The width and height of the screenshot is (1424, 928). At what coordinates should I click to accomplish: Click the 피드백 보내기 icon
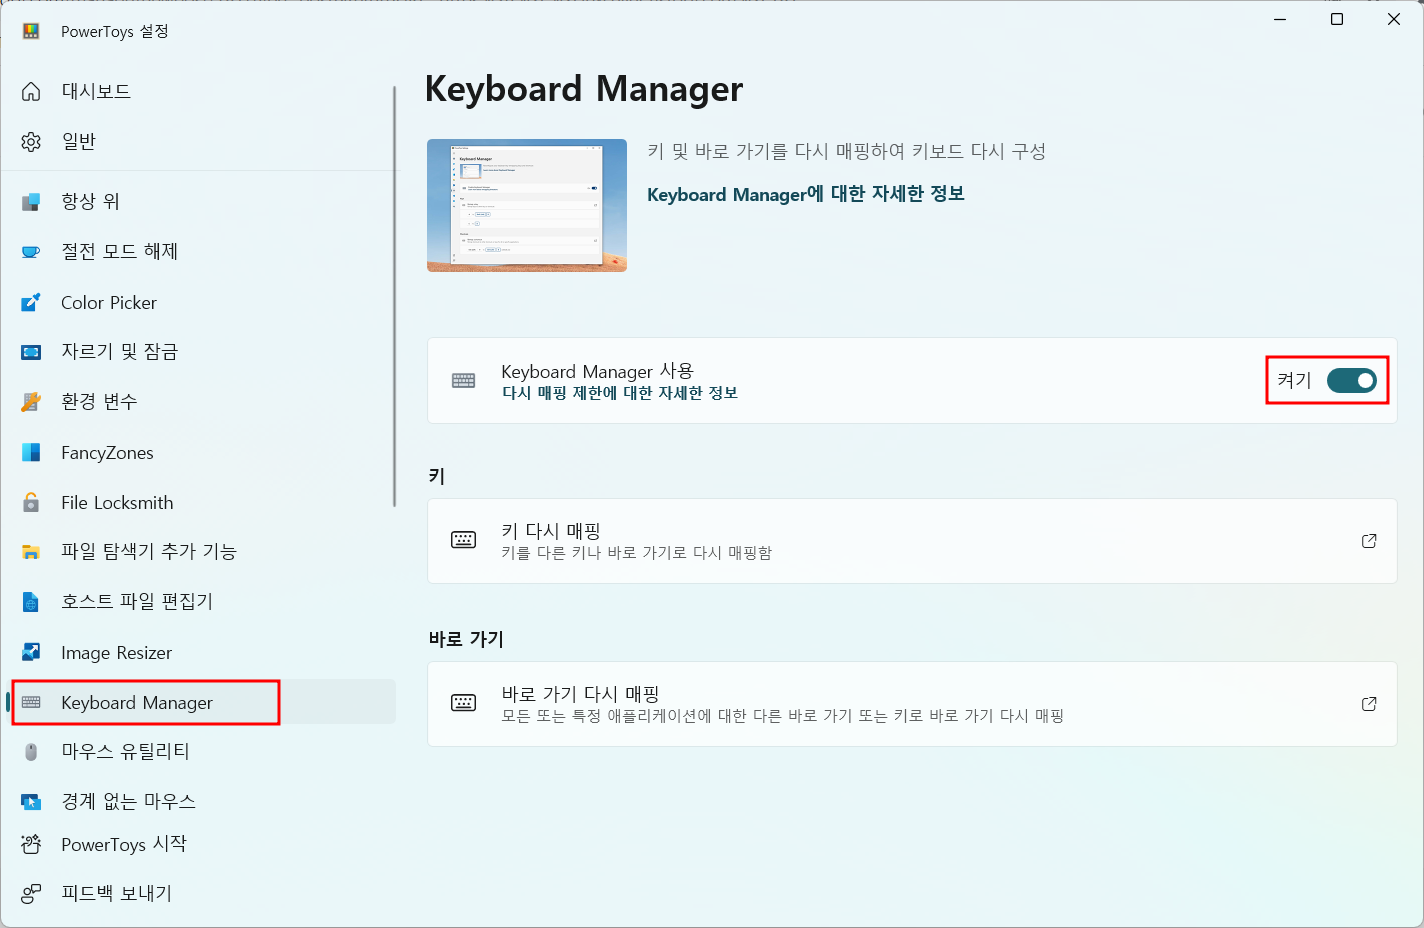(x=31, y=893)
